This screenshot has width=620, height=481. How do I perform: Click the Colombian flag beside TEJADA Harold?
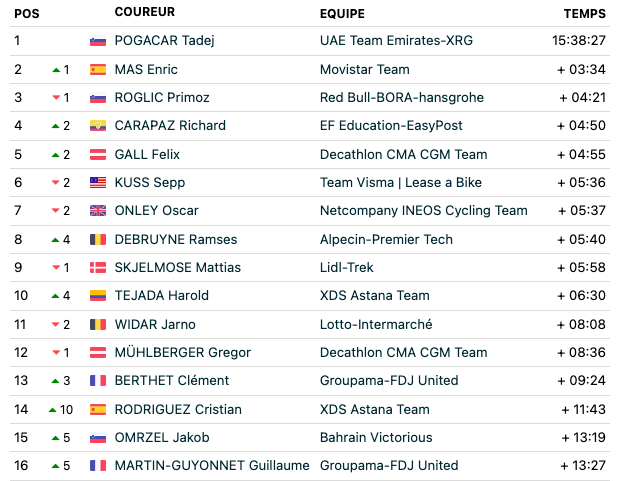(98, 296)
